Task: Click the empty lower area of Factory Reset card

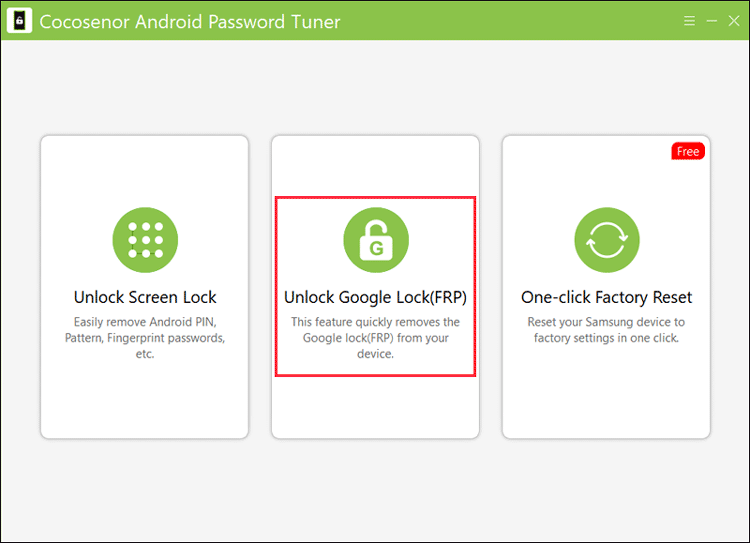Action: point(606,392)
